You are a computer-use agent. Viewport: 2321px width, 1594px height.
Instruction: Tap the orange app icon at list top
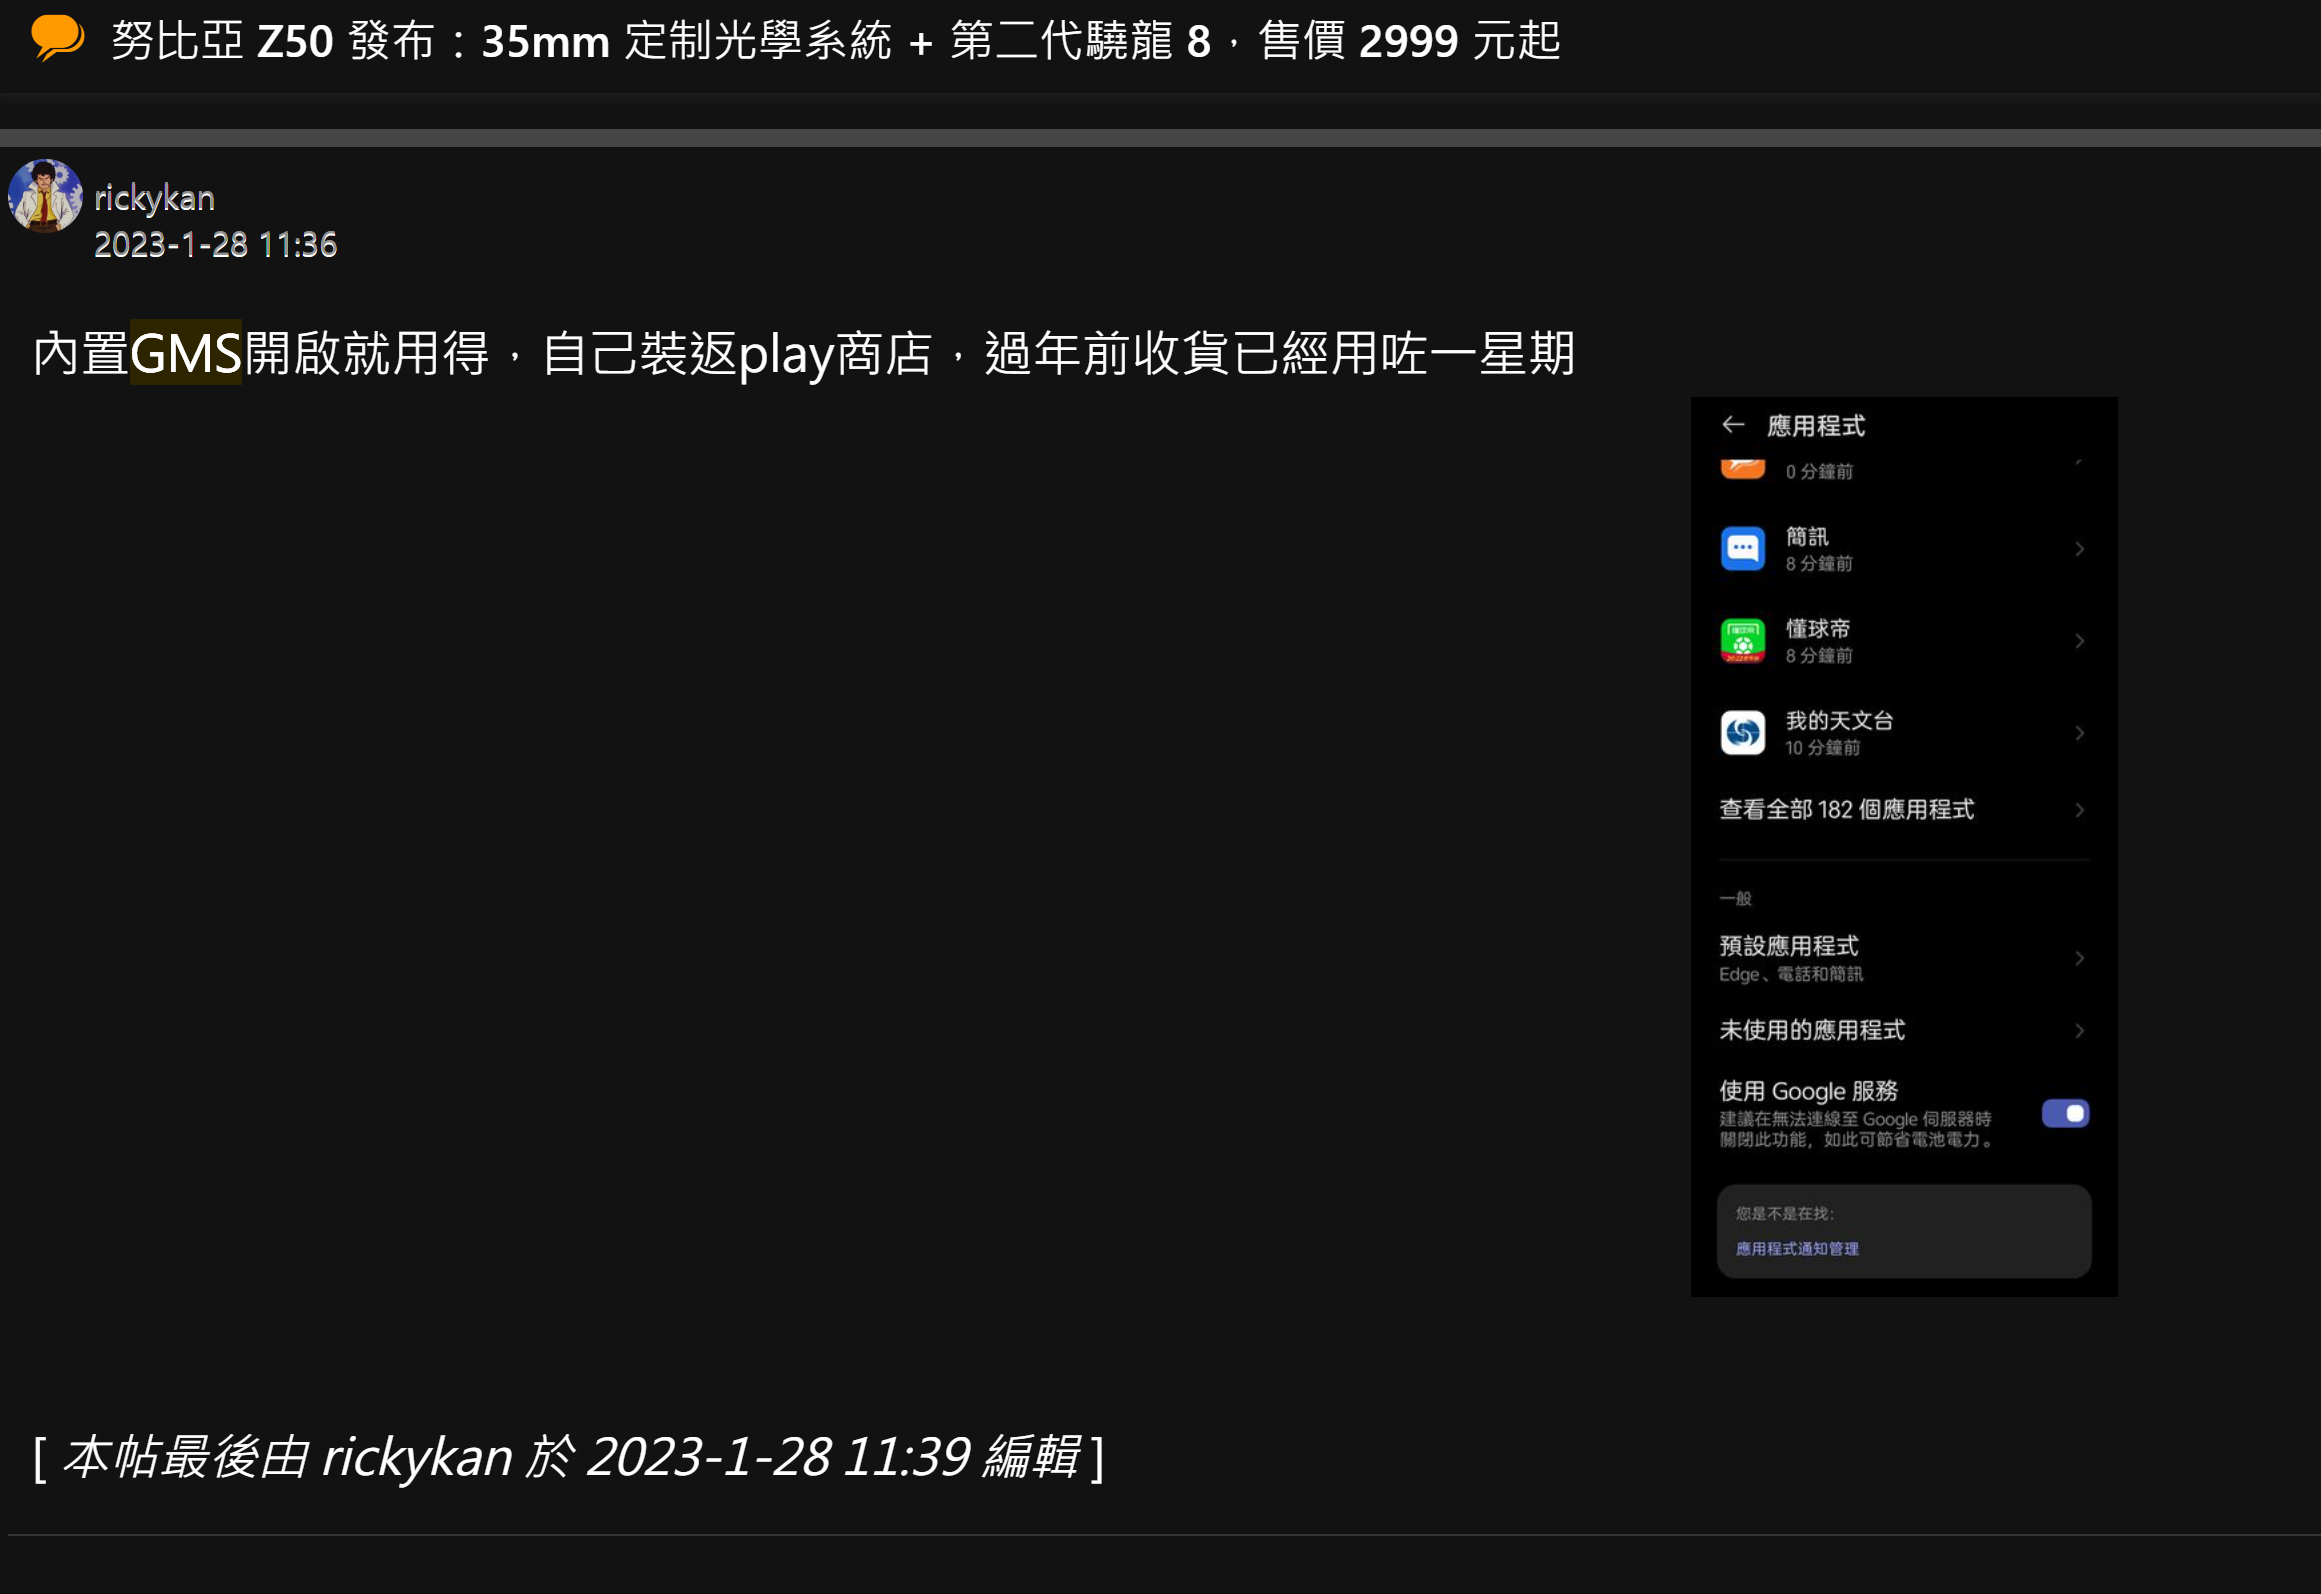click(x=1742, y=469)
